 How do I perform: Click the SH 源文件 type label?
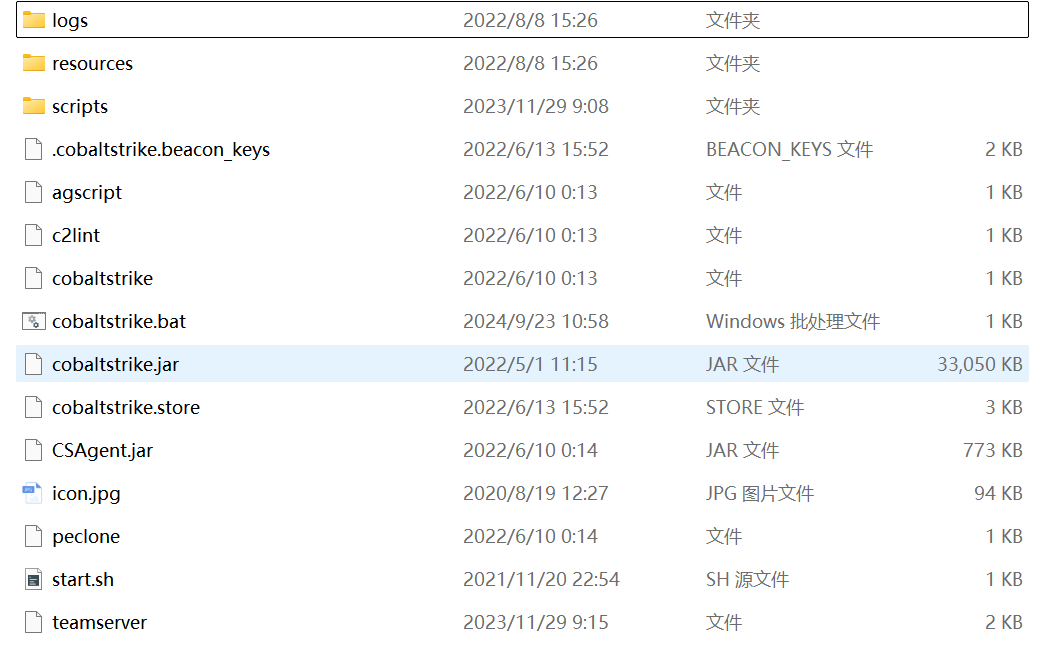pos(747,580)
